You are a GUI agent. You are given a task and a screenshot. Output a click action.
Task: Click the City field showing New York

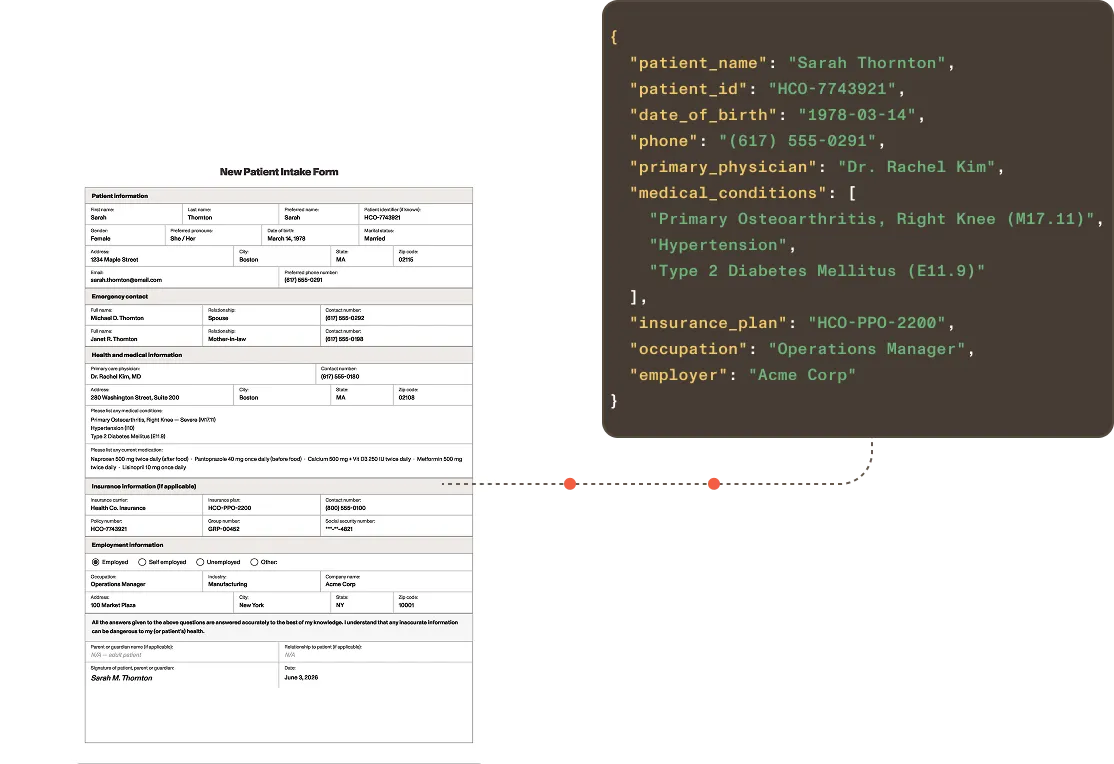click(282, 602)
